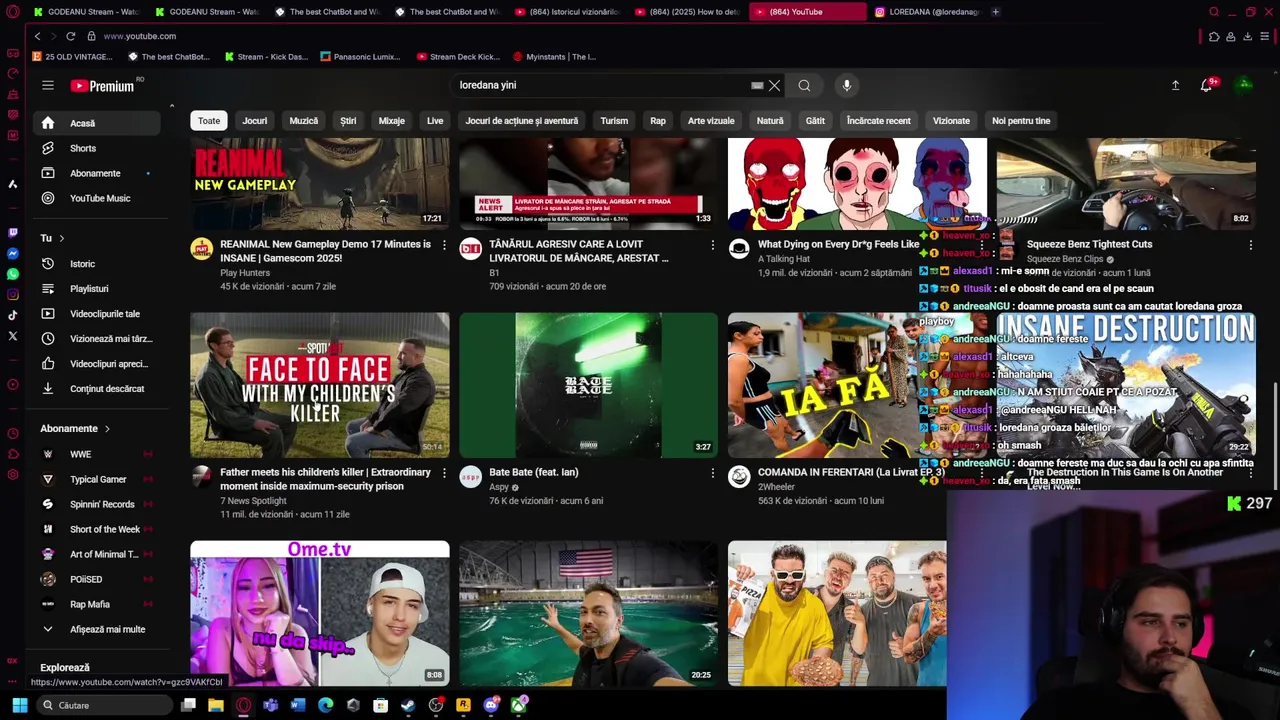Collapse sidebar with the up caret

(171, 106)
